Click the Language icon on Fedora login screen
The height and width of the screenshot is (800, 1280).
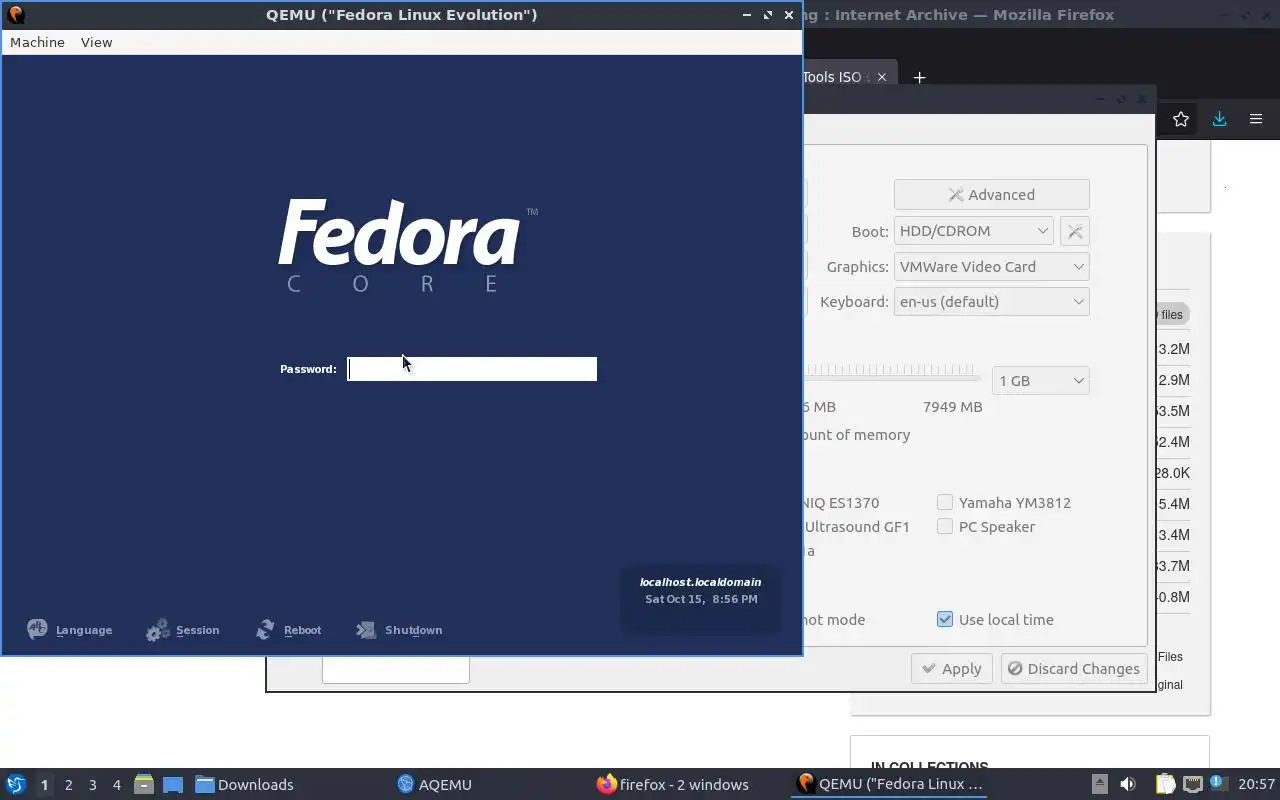37,630
